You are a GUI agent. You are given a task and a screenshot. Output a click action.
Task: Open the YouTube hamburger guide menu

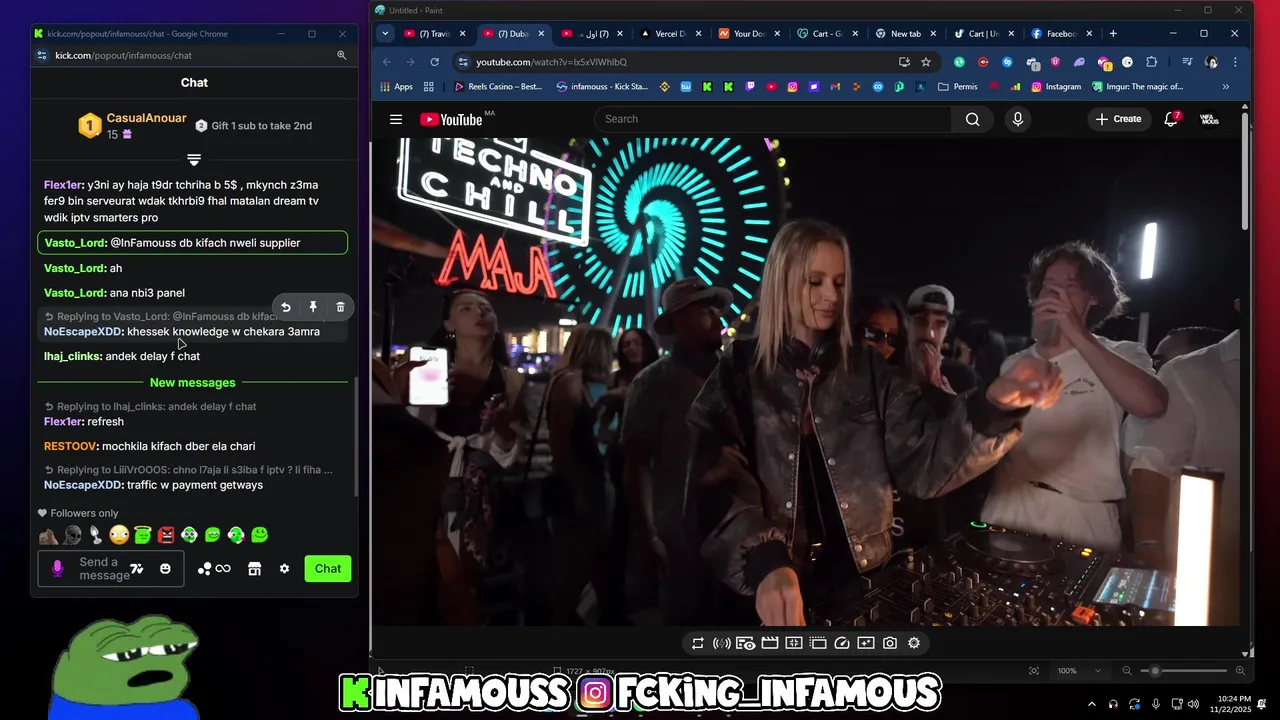click(x=396, y=119)
